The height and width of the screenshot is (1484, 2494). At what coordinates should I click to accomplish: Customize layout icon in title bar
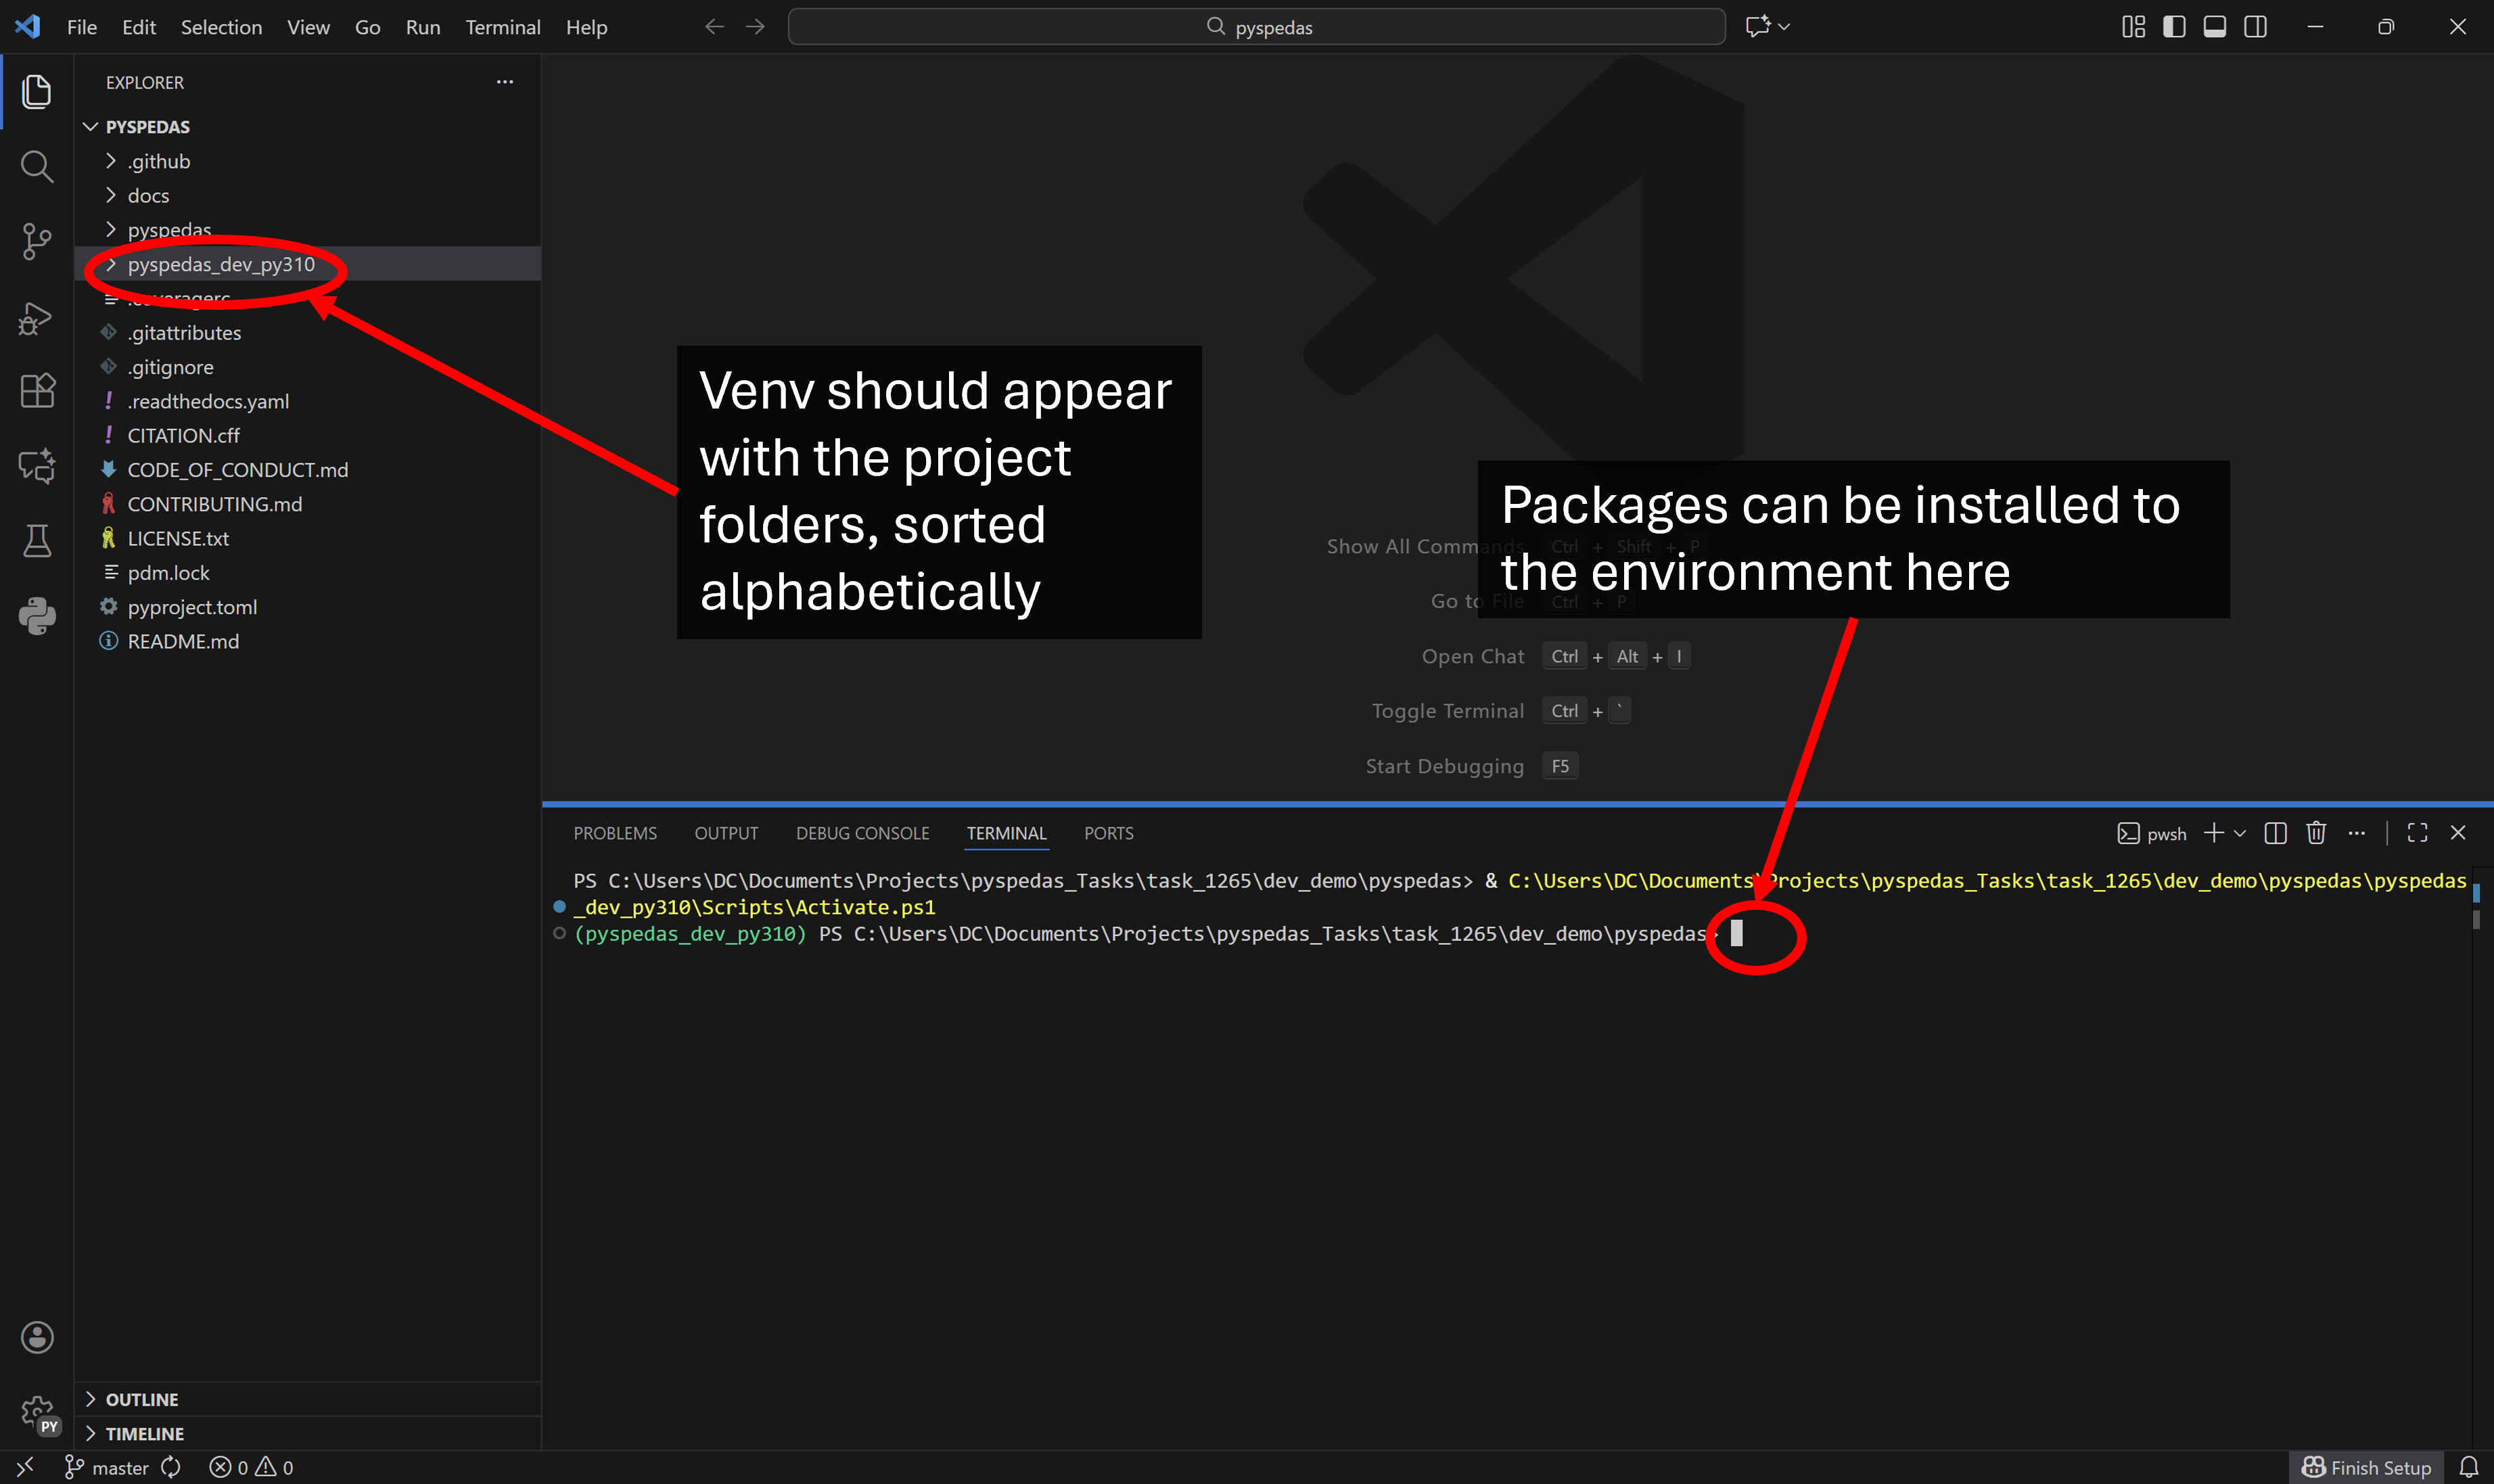[2133, 27]
